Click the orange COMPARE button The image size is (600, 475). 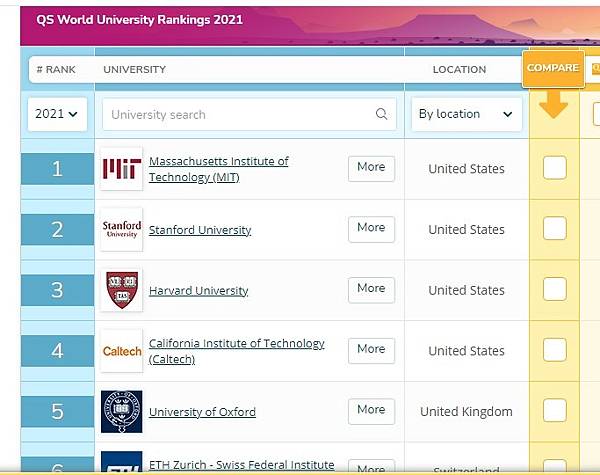pyautogui.click(x=553, y=69)
